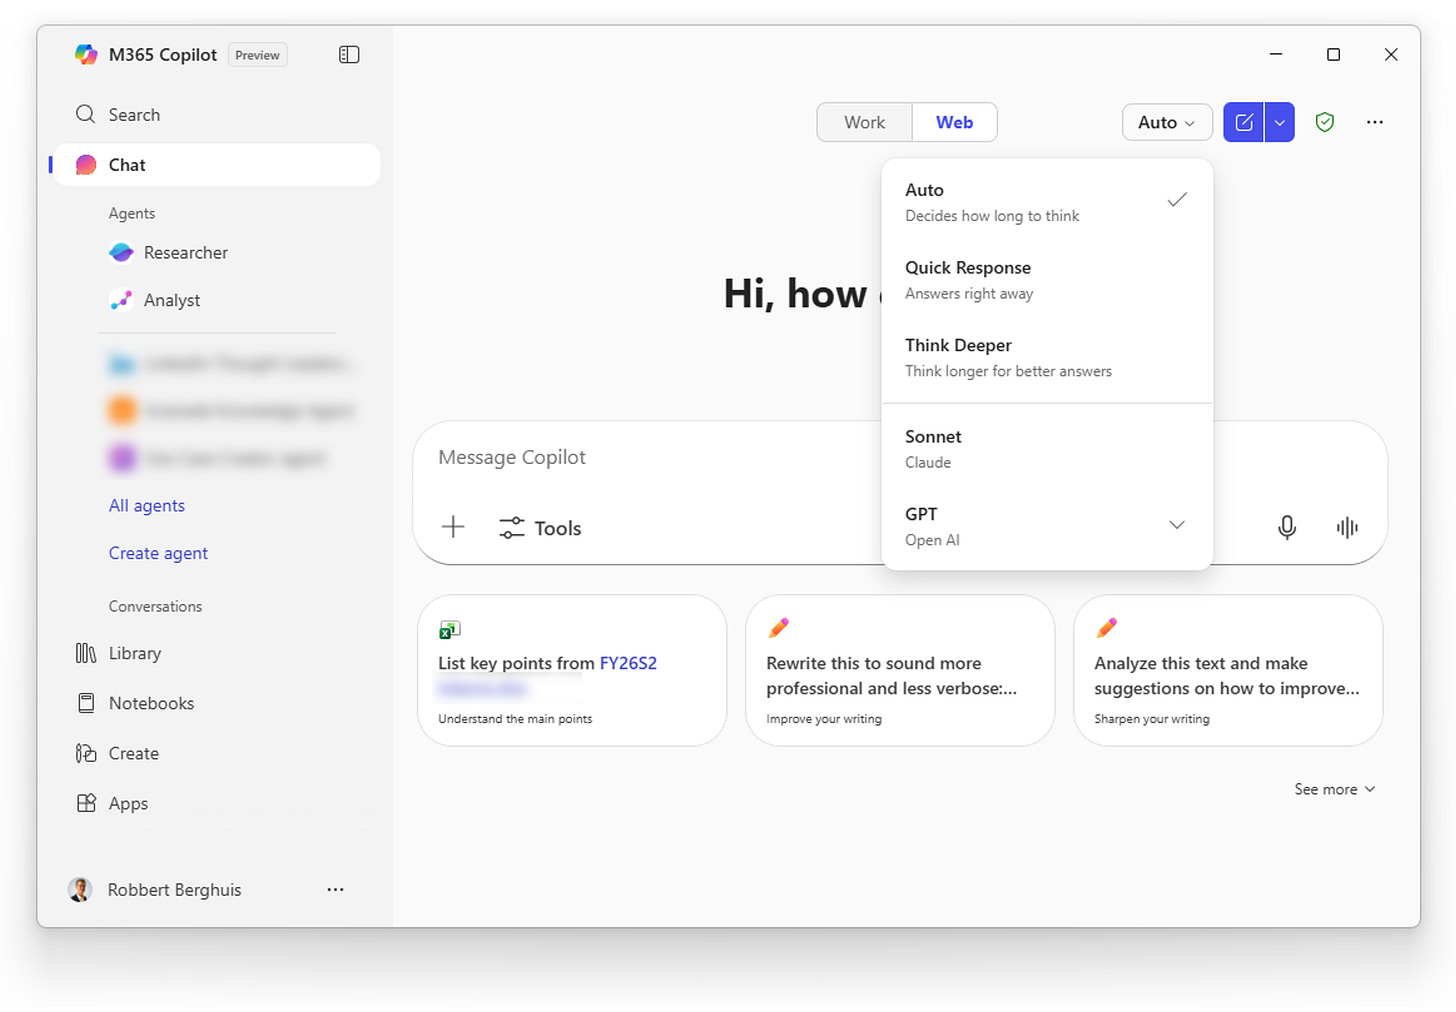The height and width of the screenshot is (1012, 1456).
Task: Minimize the Copilot window
Action: 1276,54
